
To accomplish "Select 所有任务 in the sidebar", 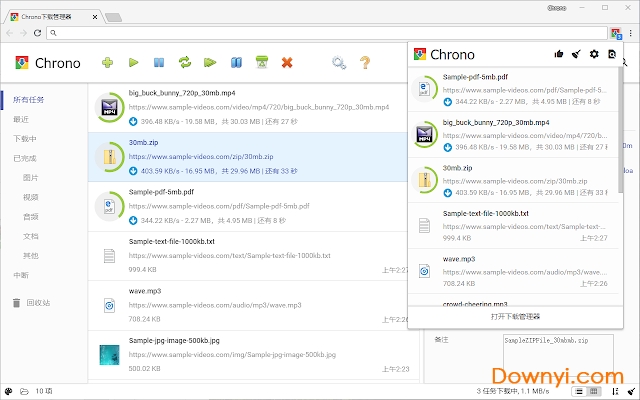I will [28, 100].
